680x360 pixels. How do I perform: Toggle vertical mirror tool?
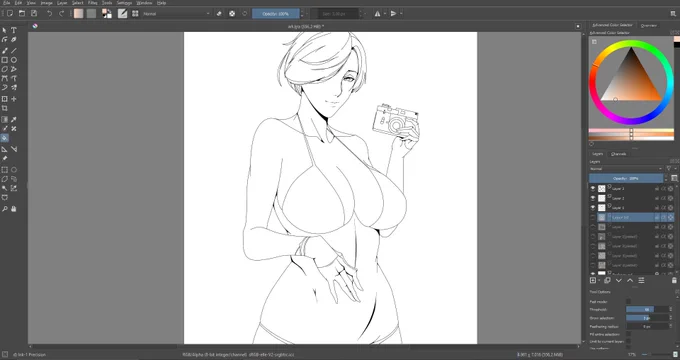click(393, 14)
